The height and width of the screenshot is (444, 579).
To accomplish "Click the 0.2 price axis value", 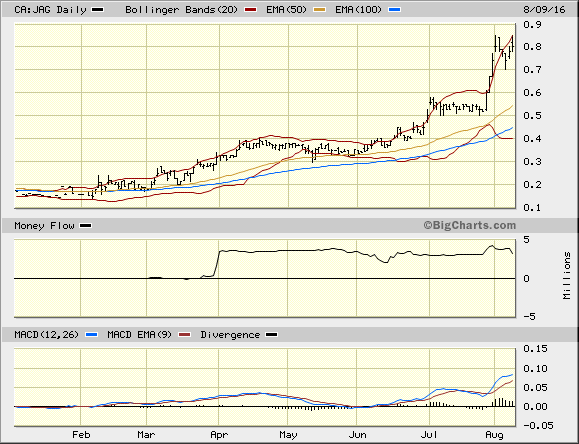I will [532, 185].
